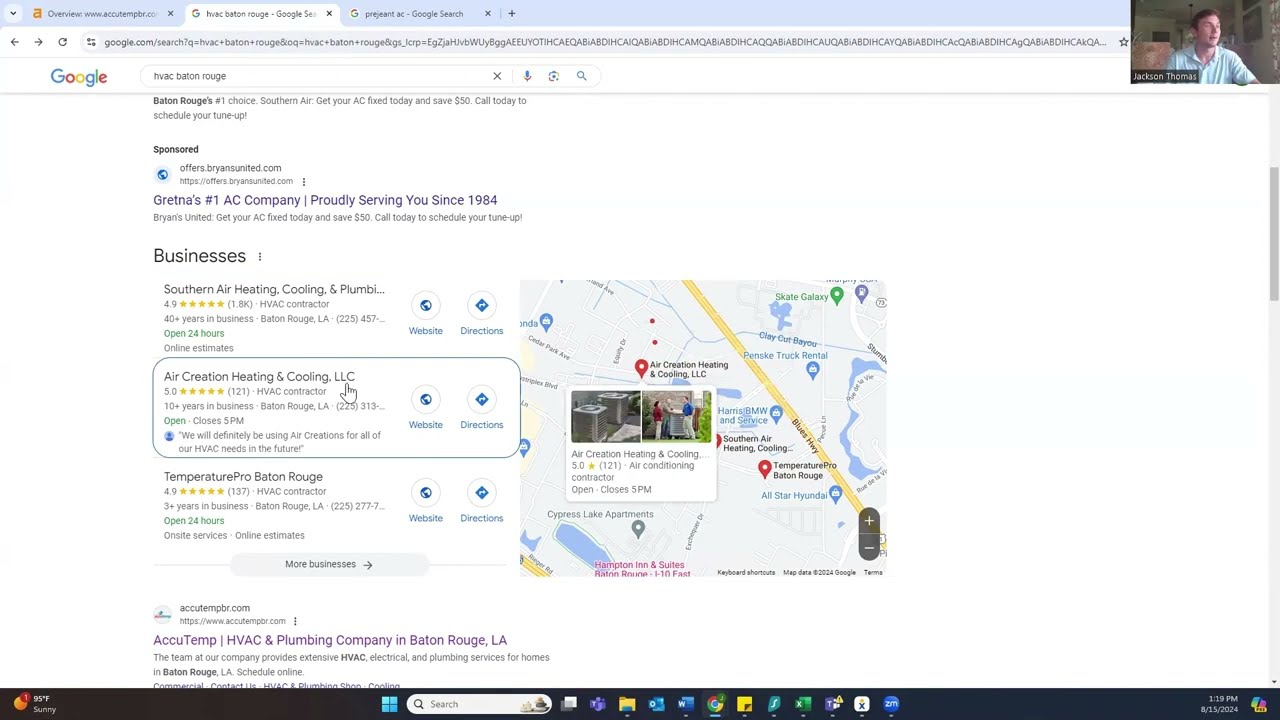Open Word from the taskbar
The width and height of the screenshot is (1280, 720).
coord(685,704)
